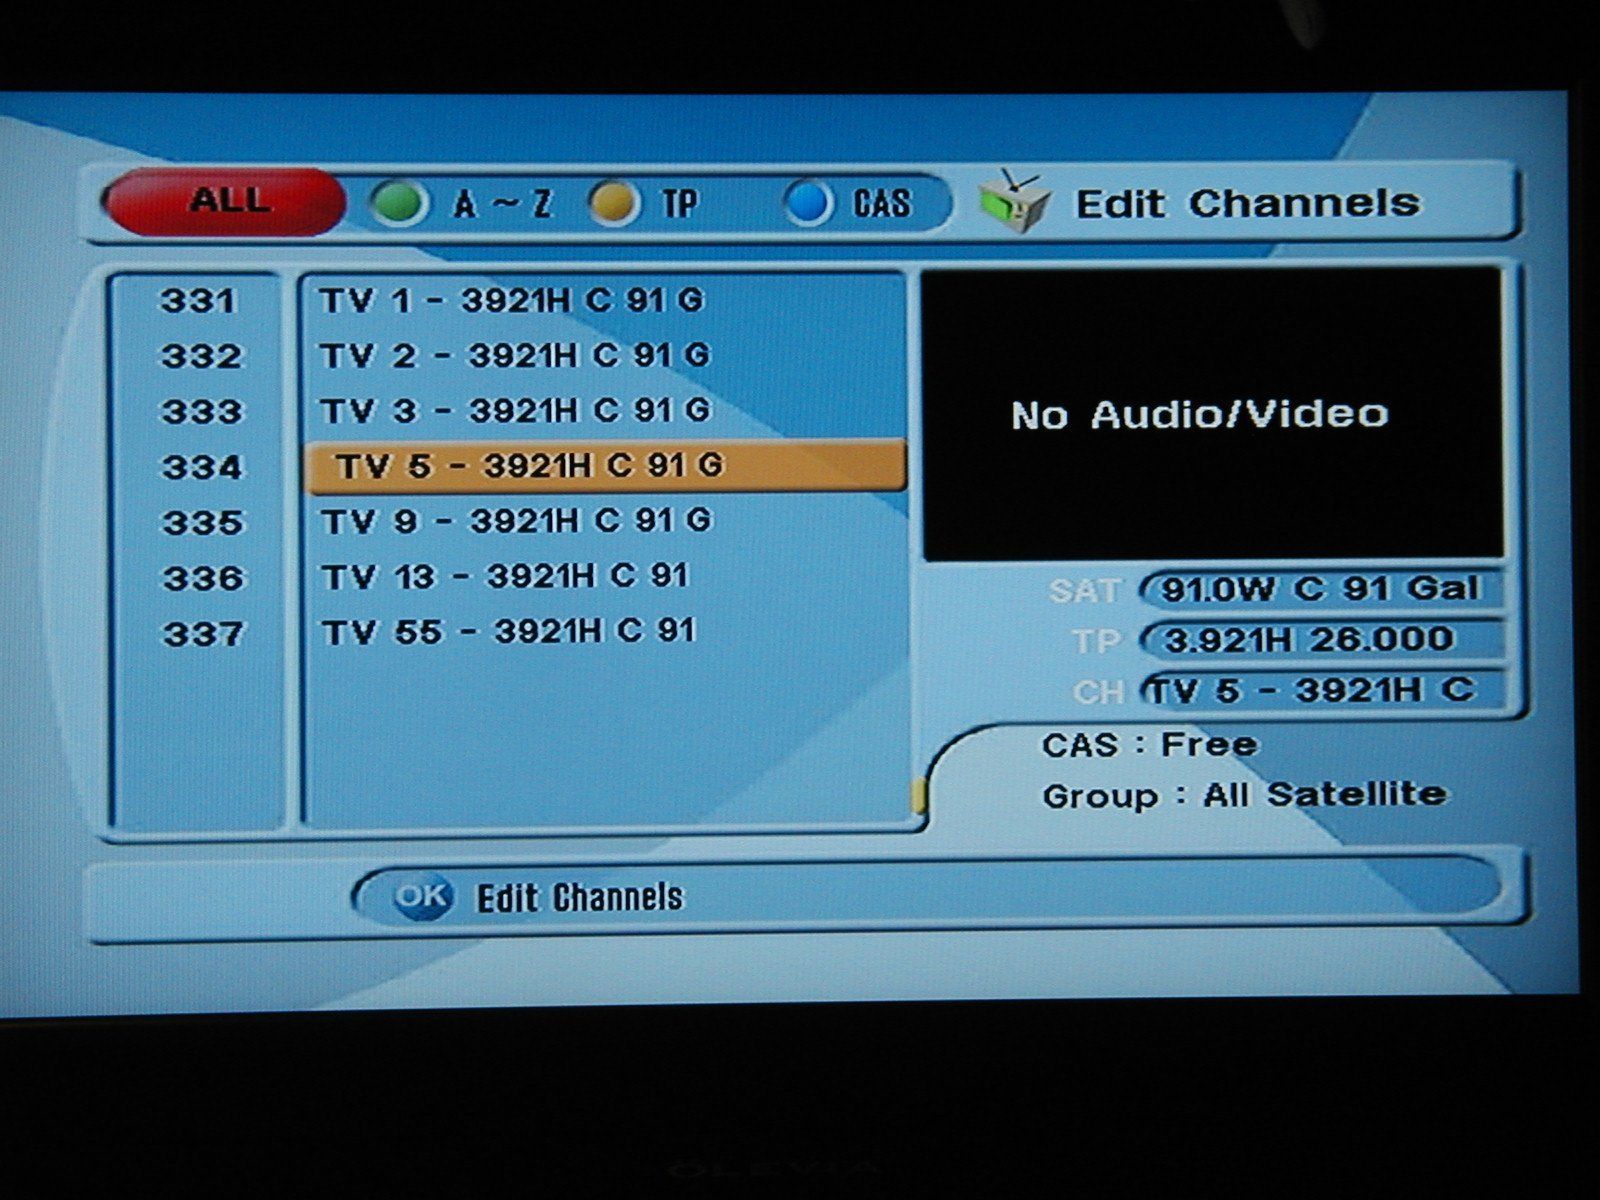This screenshot has width=1600, height=1200.
Task: Click the A ~ Z label
Action: [502, 204]
